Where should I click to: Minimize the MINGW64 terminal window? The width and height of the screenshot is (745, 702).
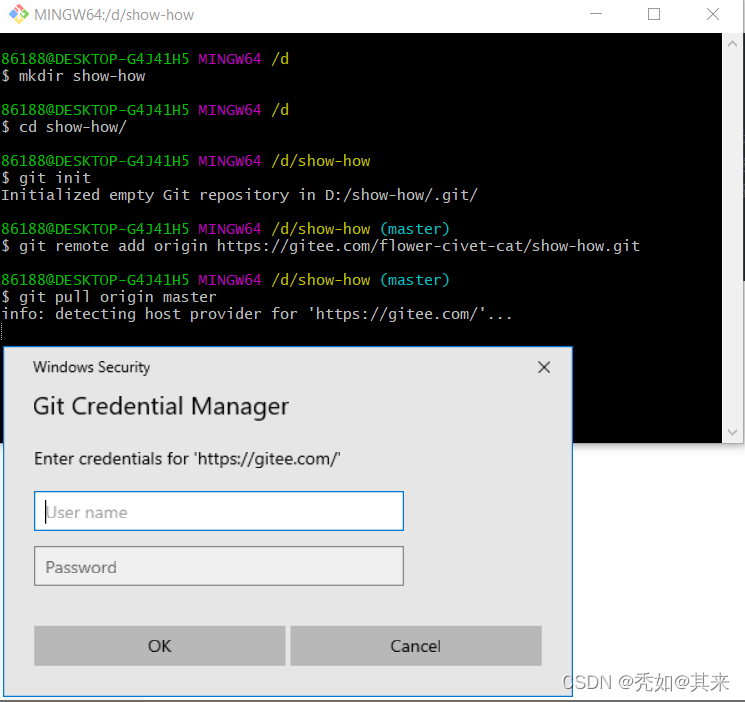(596, 14)
